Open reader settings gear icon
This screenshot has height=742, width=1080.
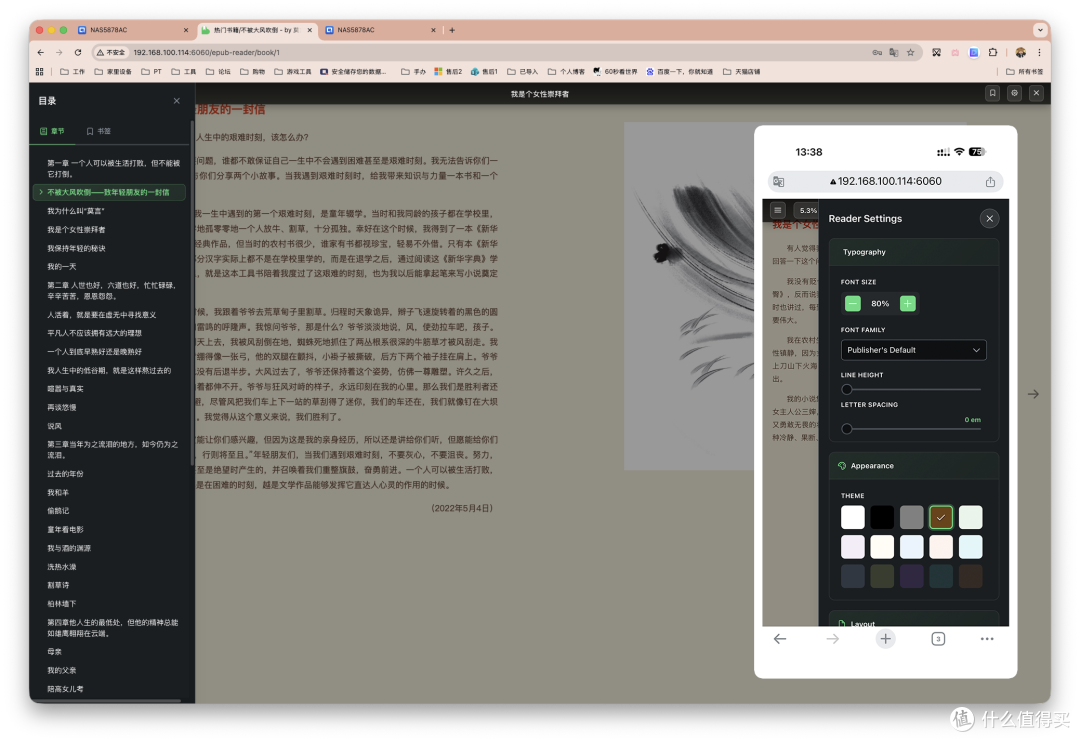tap(1014, 93)
